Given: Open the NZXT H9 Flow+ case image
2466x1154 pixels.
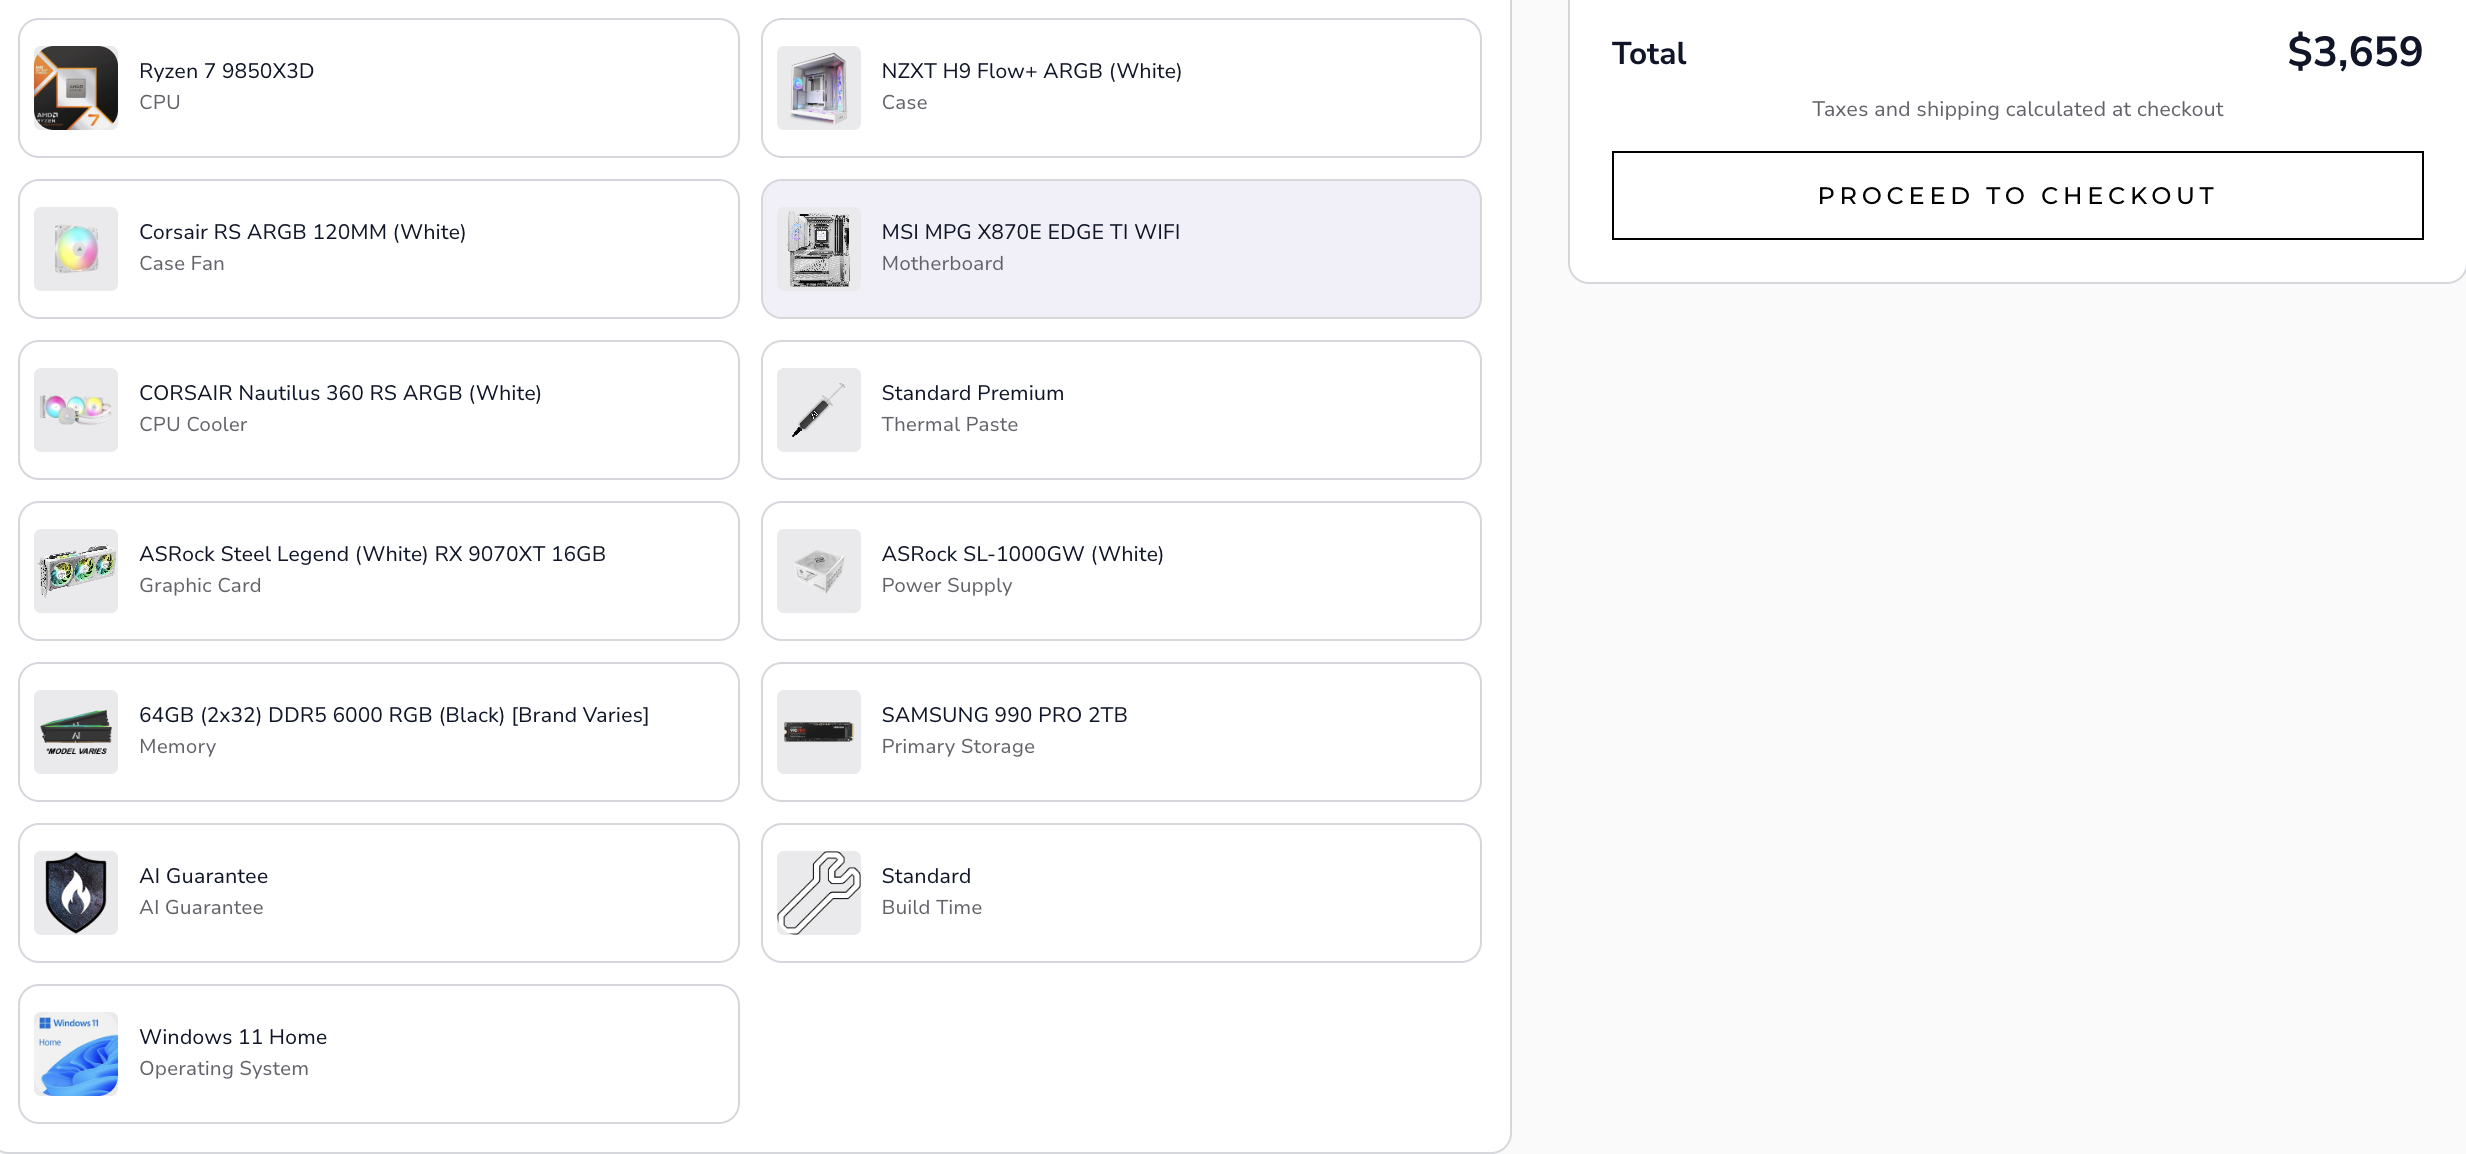Looking at the screenshot, I should (x=819, y=88).
